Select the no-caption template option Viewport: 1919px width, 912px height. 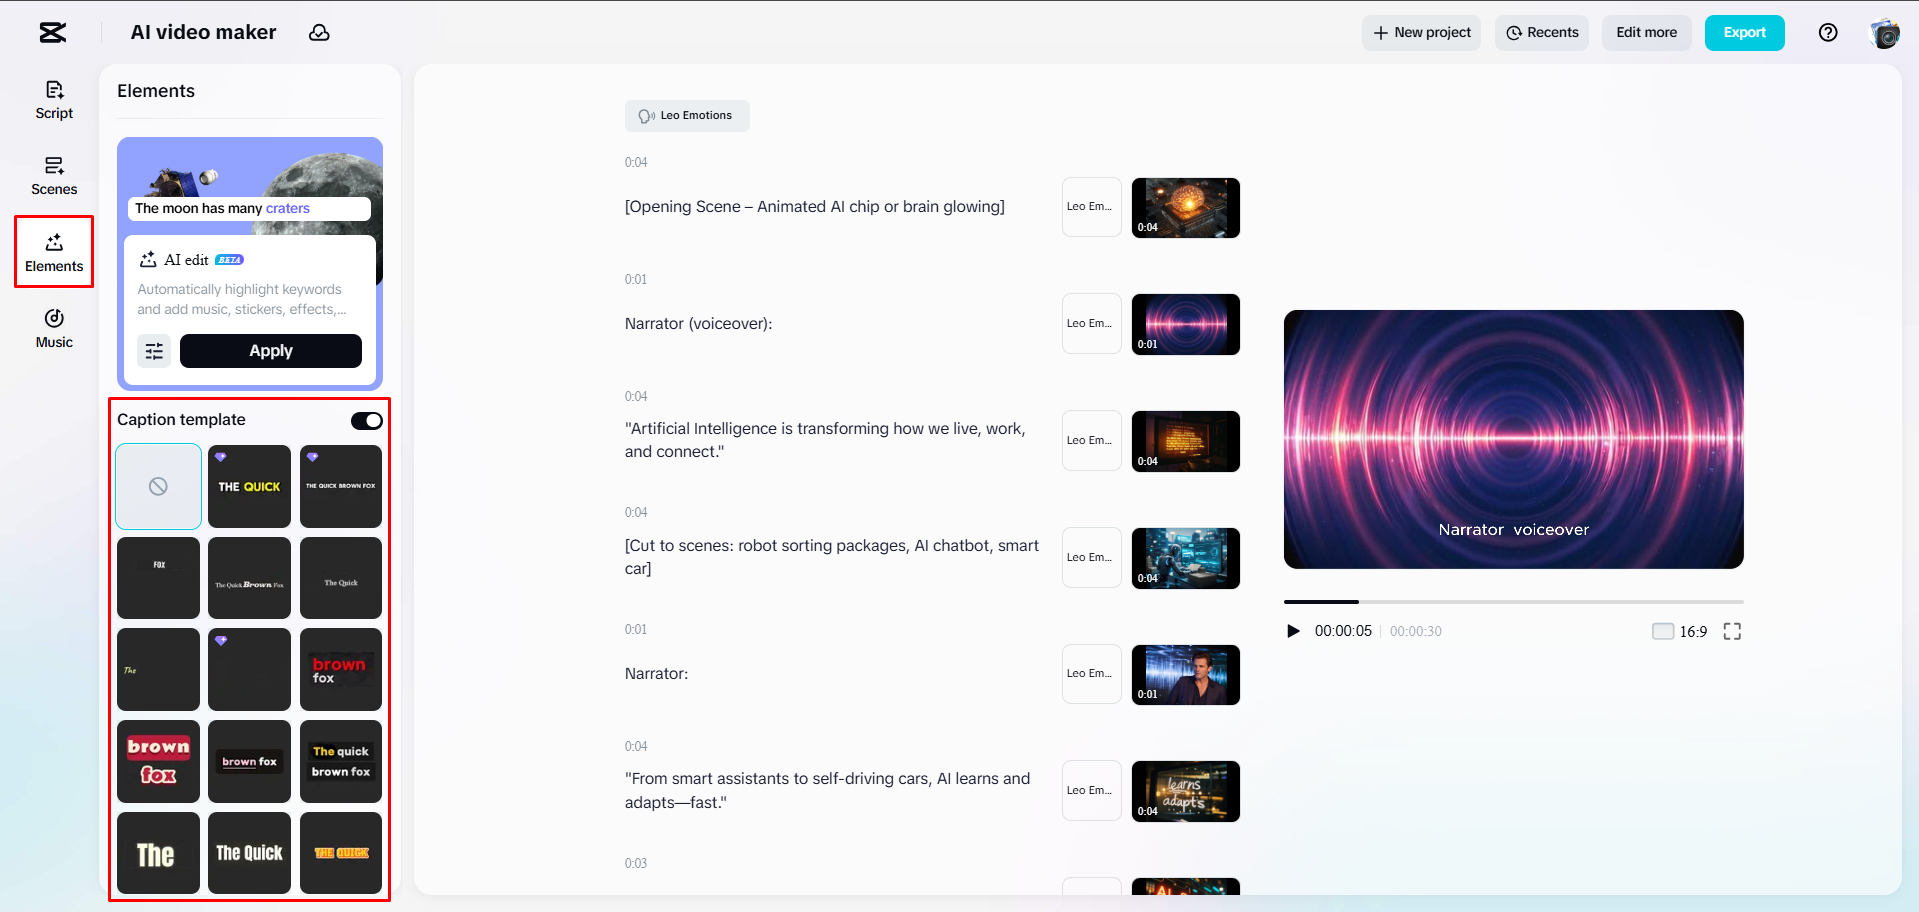(158, 487)
